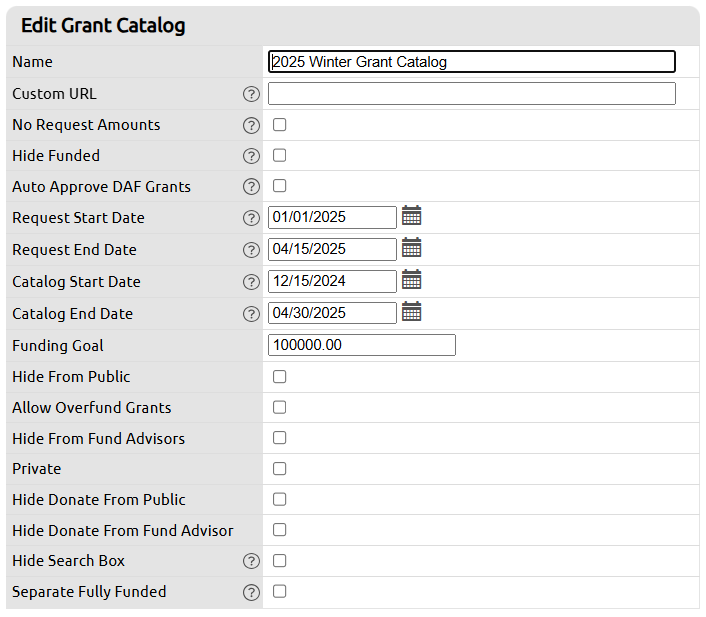This screenshot has width=706, height=617.
Task: Select the Funding Goal amount field
Action: (x=361, y=345)
